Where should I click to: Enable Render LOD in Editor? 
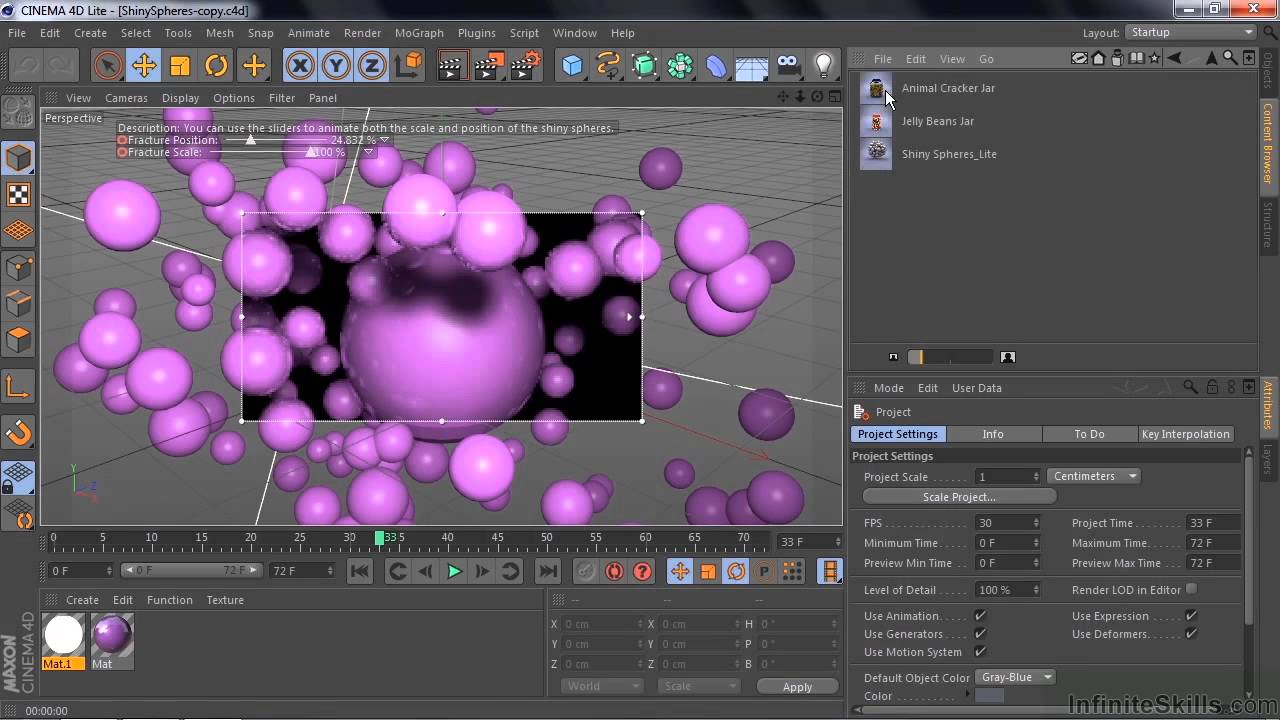[1191, 590]
